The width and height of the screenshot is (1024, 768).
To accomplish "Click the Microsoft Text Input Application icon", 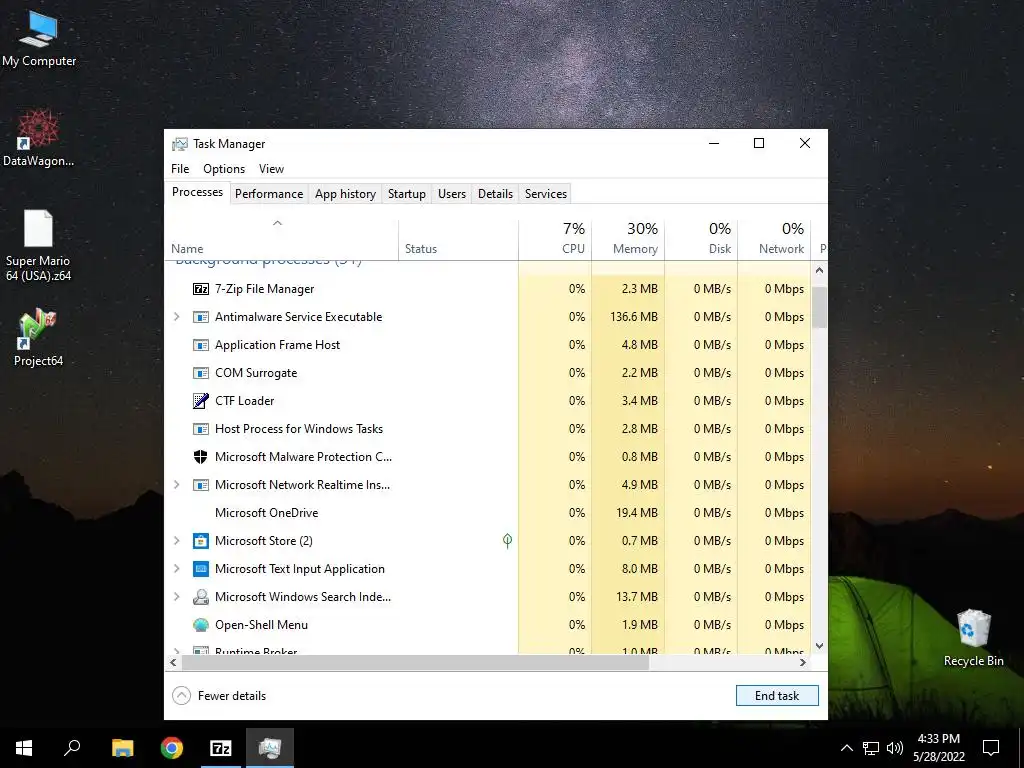I will pos(200,569).
